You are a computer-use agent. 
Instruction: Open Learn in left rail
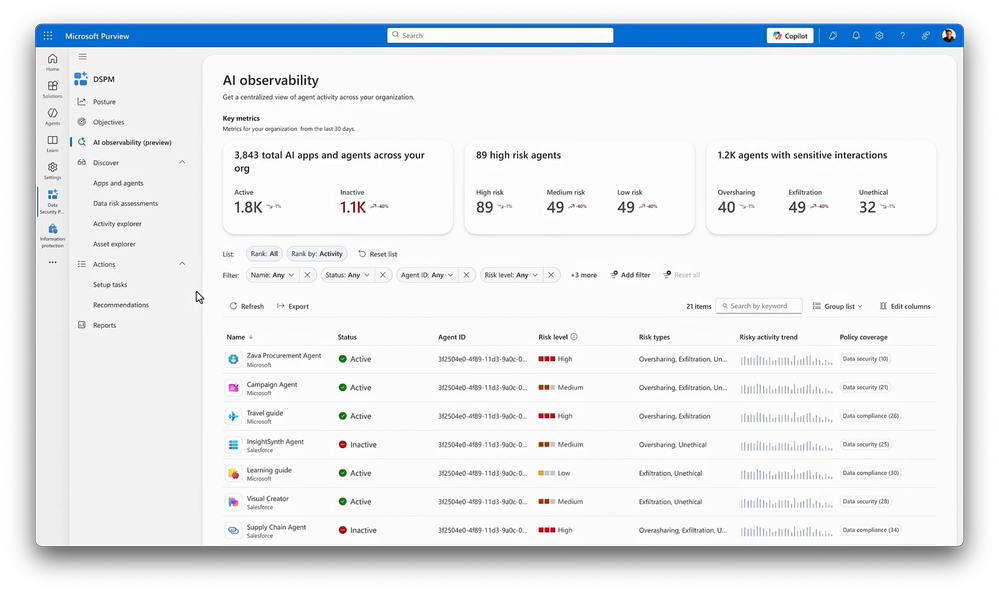[x=52, y=143]
